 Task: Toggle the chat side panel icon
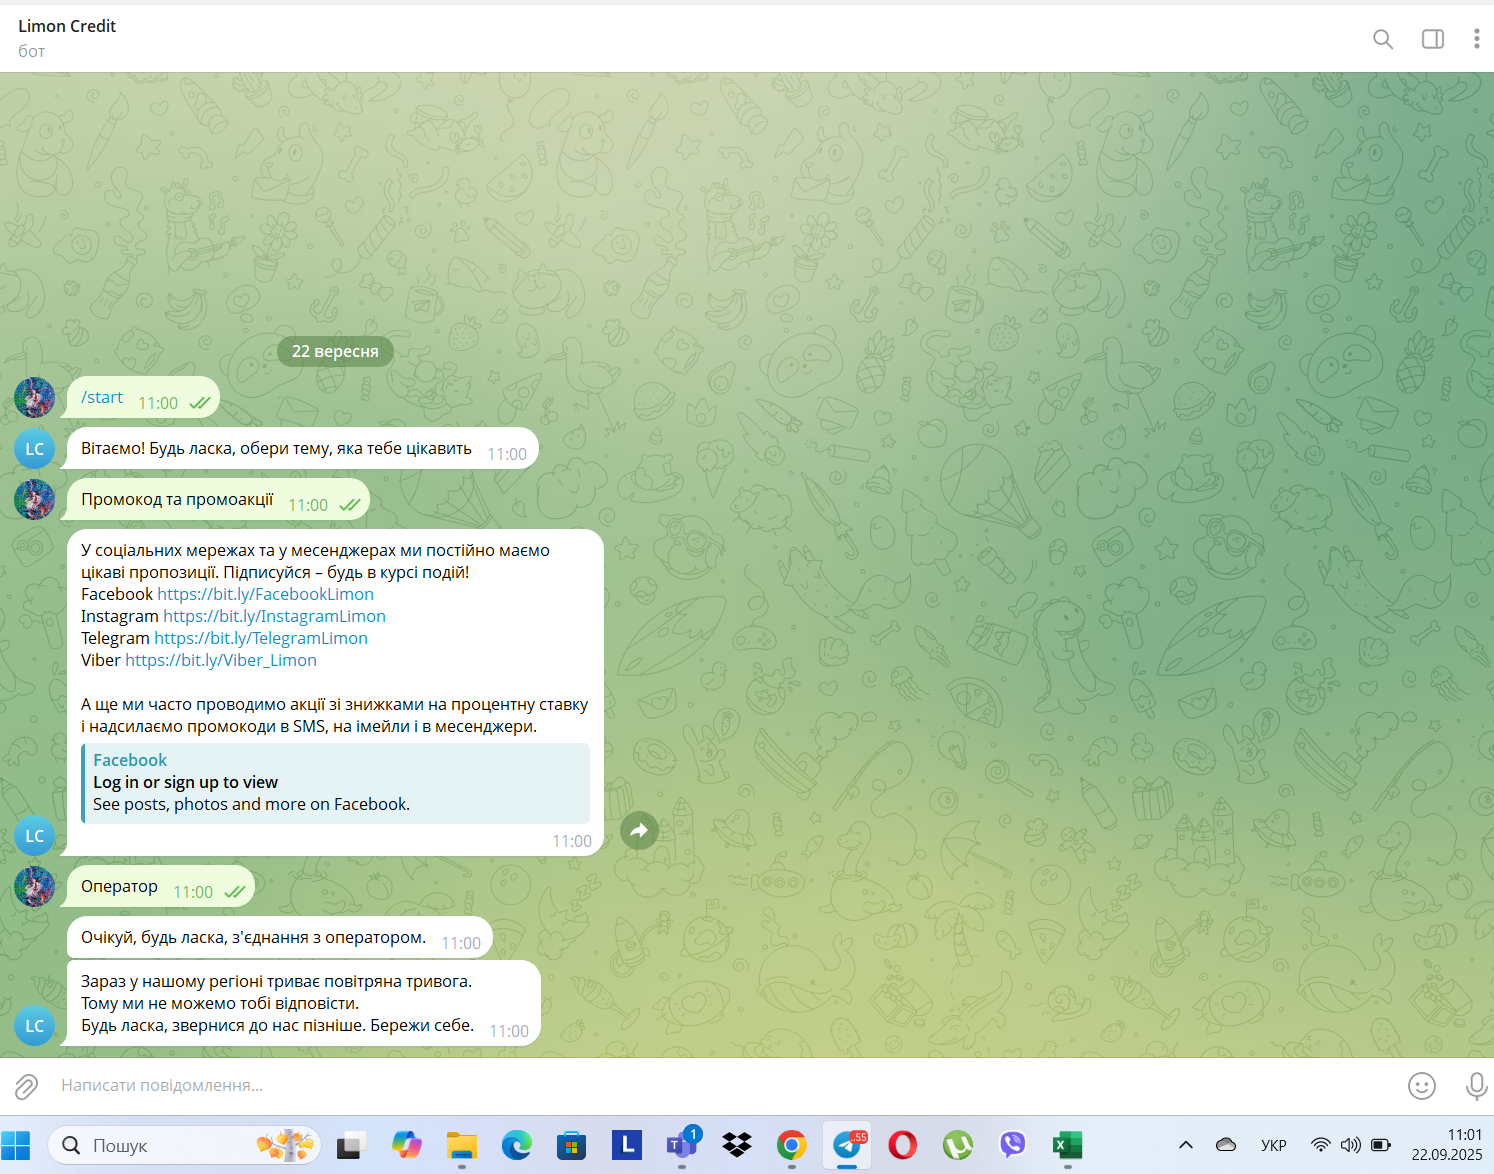(1433, 39)
